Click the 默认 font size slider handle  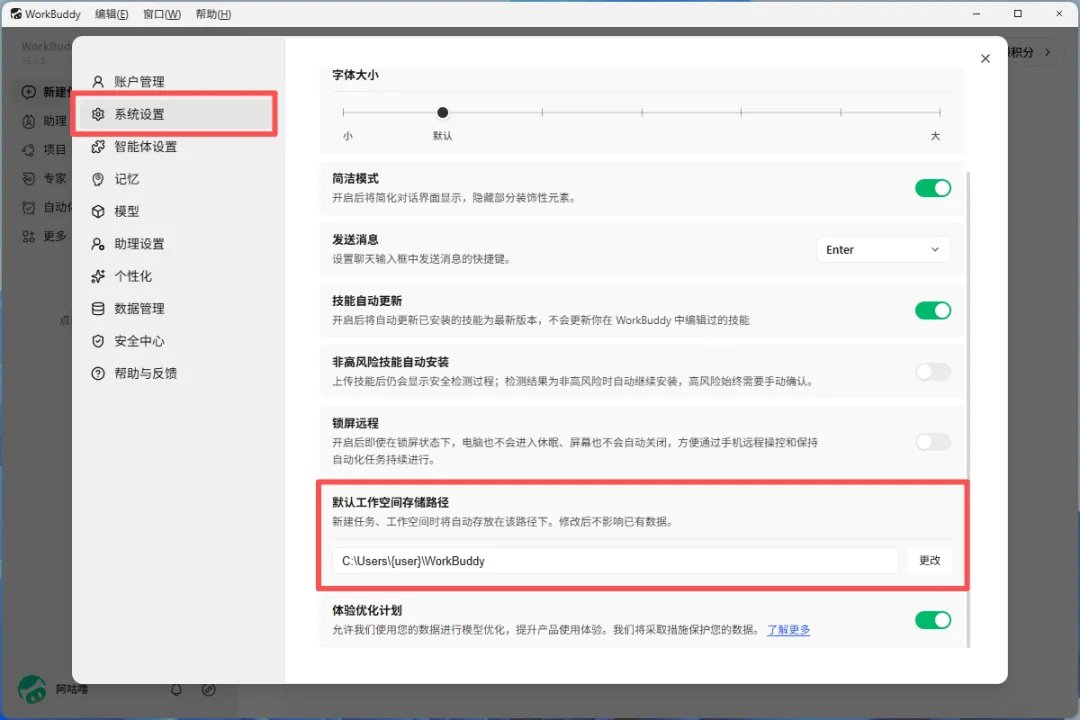pyautogui.click(x=442, y=112)
